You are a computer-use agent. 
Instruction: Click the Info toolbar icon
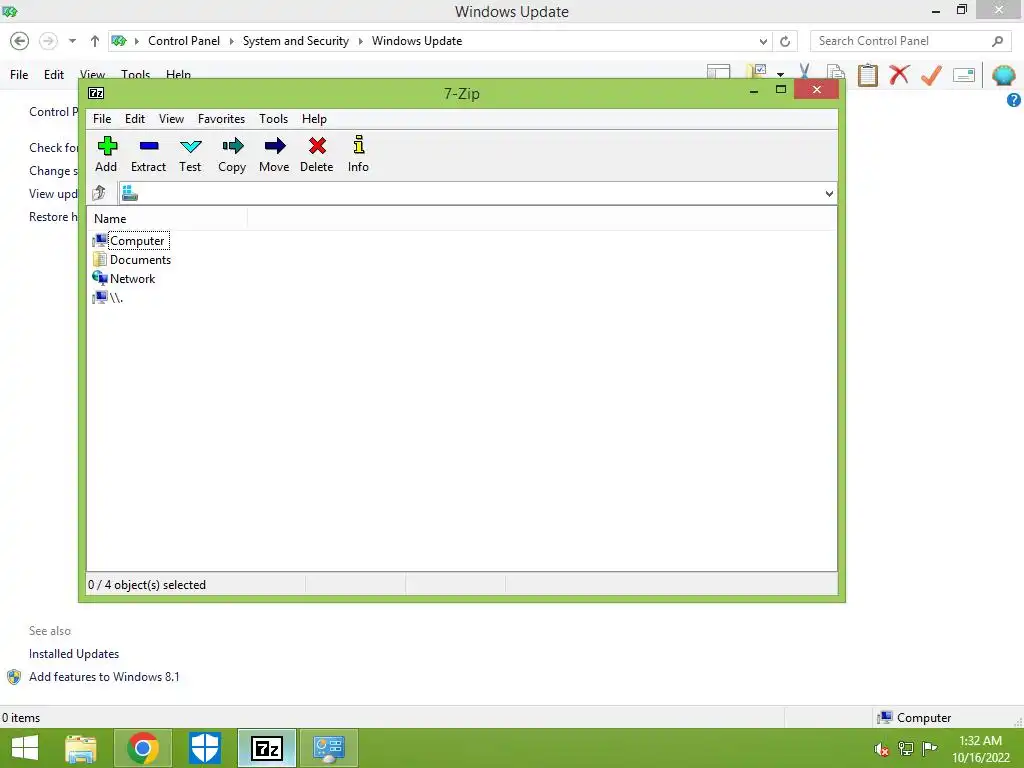[x=358, y=154]
